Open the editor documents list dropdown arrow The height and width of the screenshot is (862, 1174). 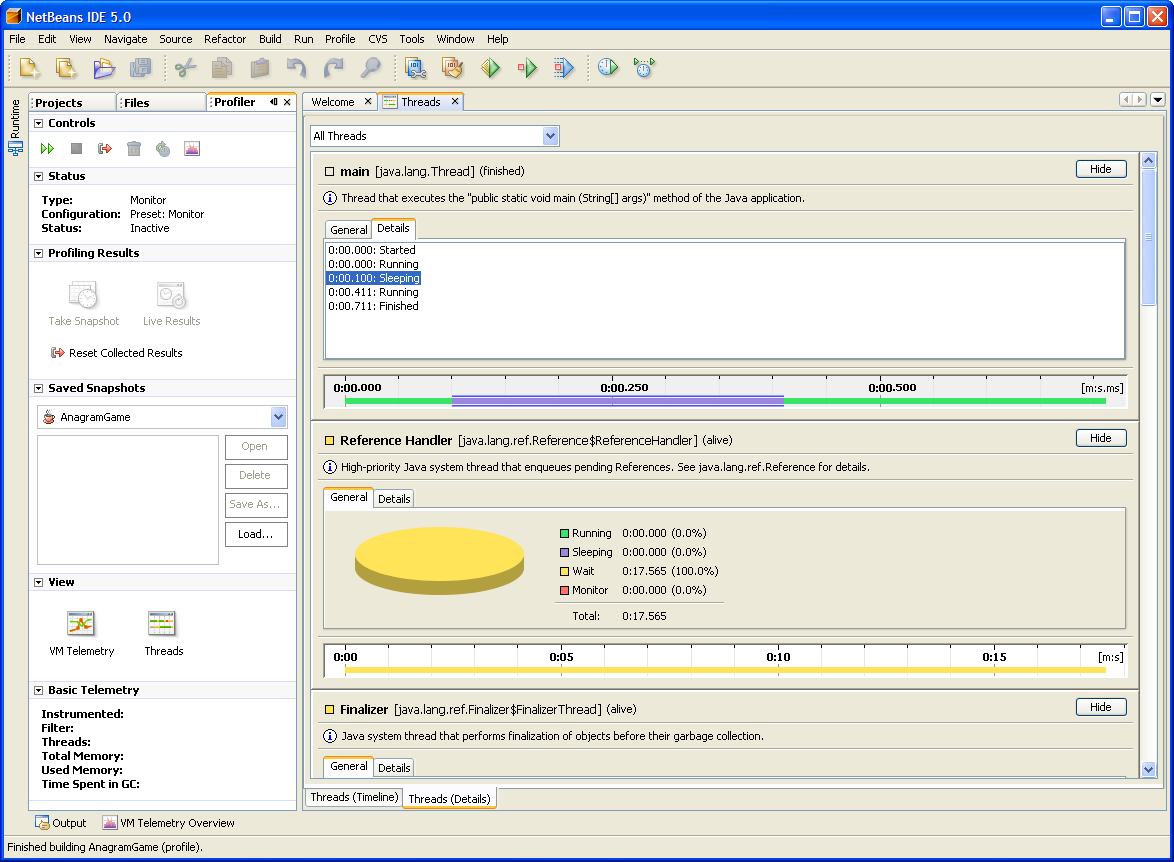point(1158,99)
